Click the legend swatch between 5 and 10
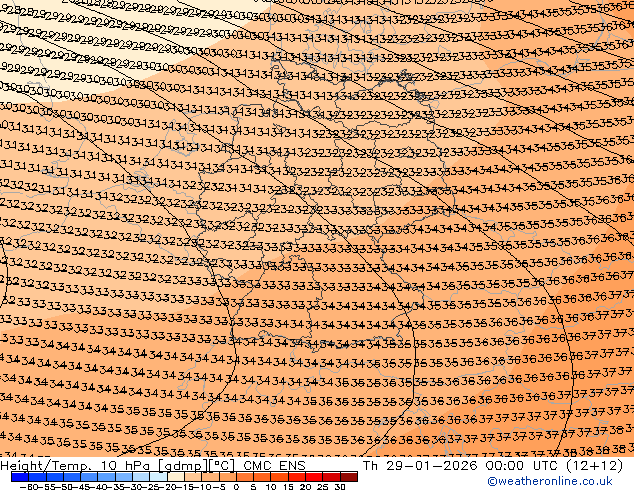This screenshot has height=490, width=634. tap(262, 477)
